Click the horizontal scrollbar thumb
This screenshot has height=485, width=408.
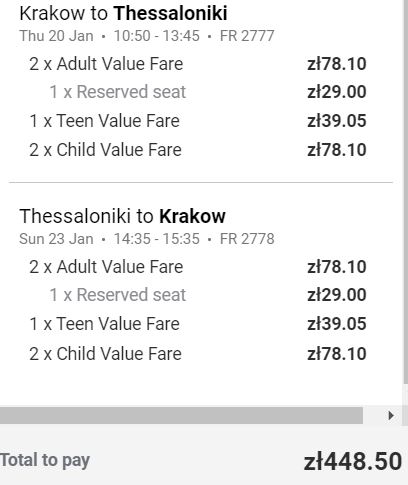(x=181, y=415)
